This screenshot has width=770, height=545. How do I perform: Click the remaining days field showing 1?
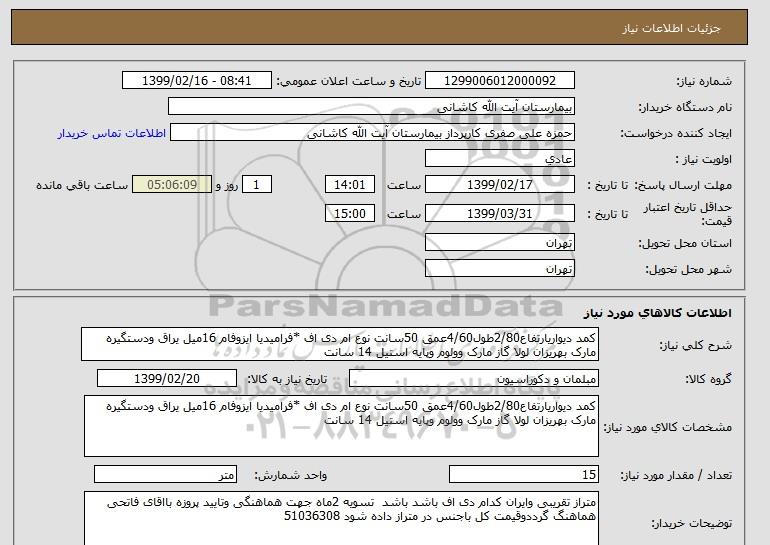click(x=256, y=185)
